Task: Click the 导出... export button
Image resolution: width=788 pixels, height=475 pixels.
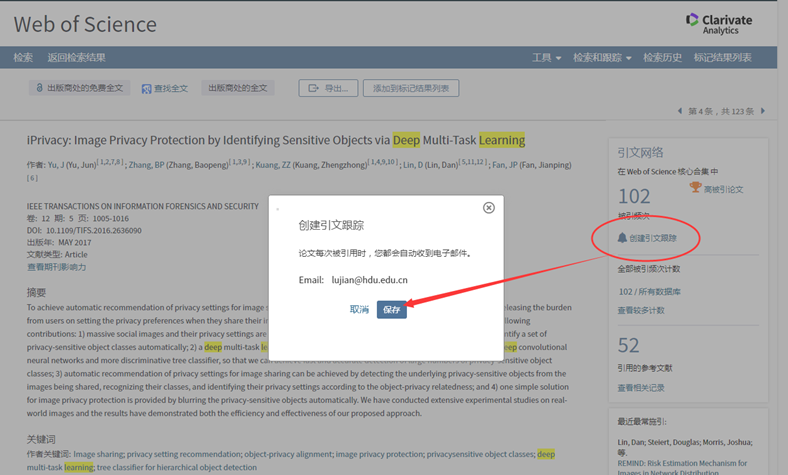Action: coord(328,88)
